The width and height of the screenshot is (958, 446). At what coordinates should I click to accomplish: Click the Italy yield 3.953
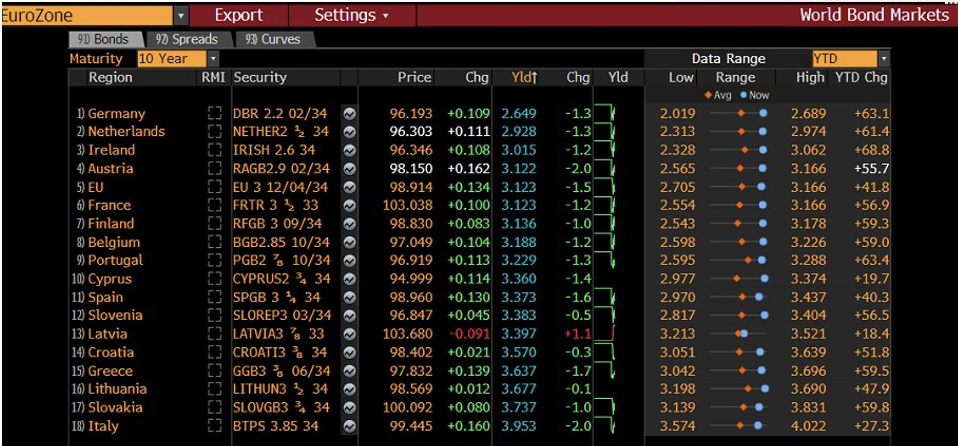519,426
